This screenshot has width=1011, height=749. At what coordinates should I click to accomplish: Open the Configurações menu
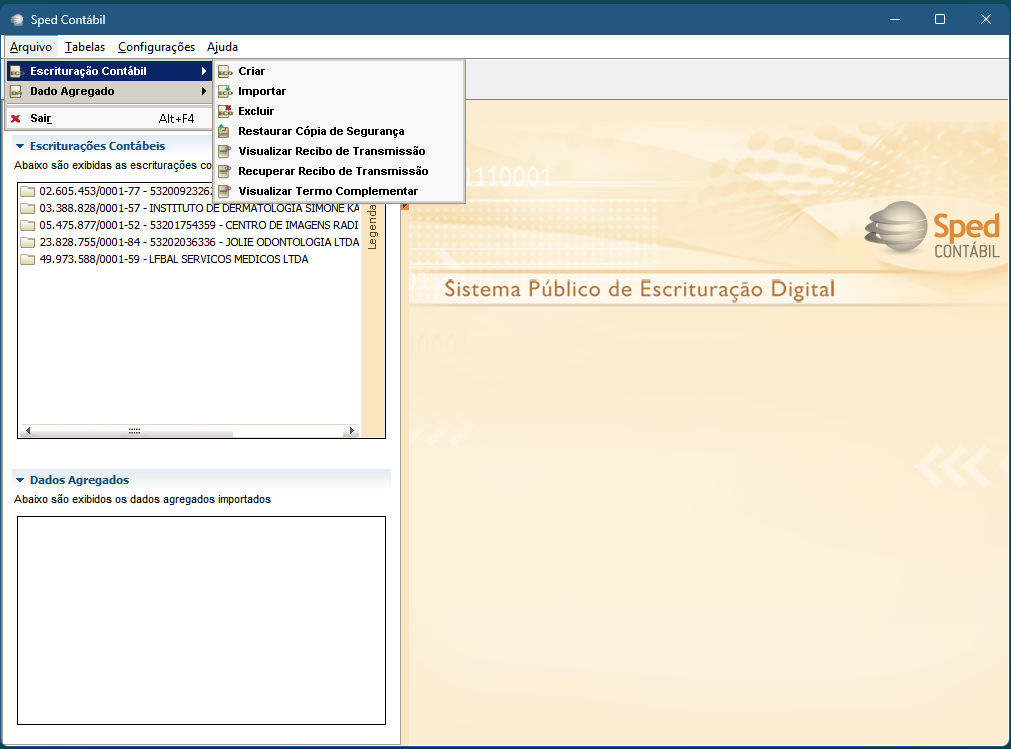click(x=157, y=47)
